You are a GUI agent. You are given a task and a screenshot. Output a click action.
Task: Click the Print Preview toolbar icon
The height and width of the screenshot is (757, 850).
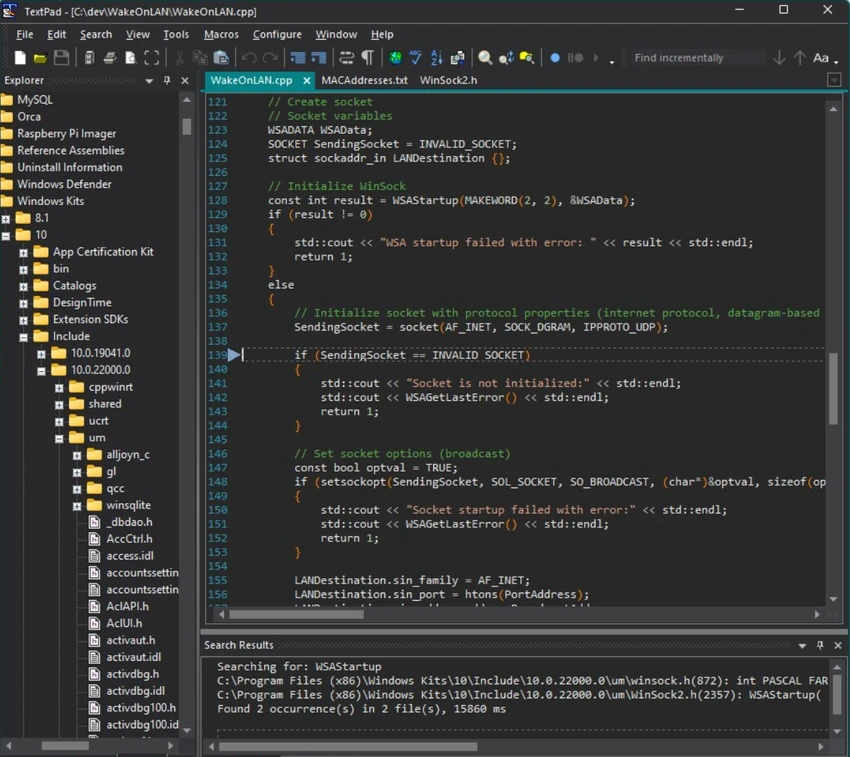click(131, 57)
